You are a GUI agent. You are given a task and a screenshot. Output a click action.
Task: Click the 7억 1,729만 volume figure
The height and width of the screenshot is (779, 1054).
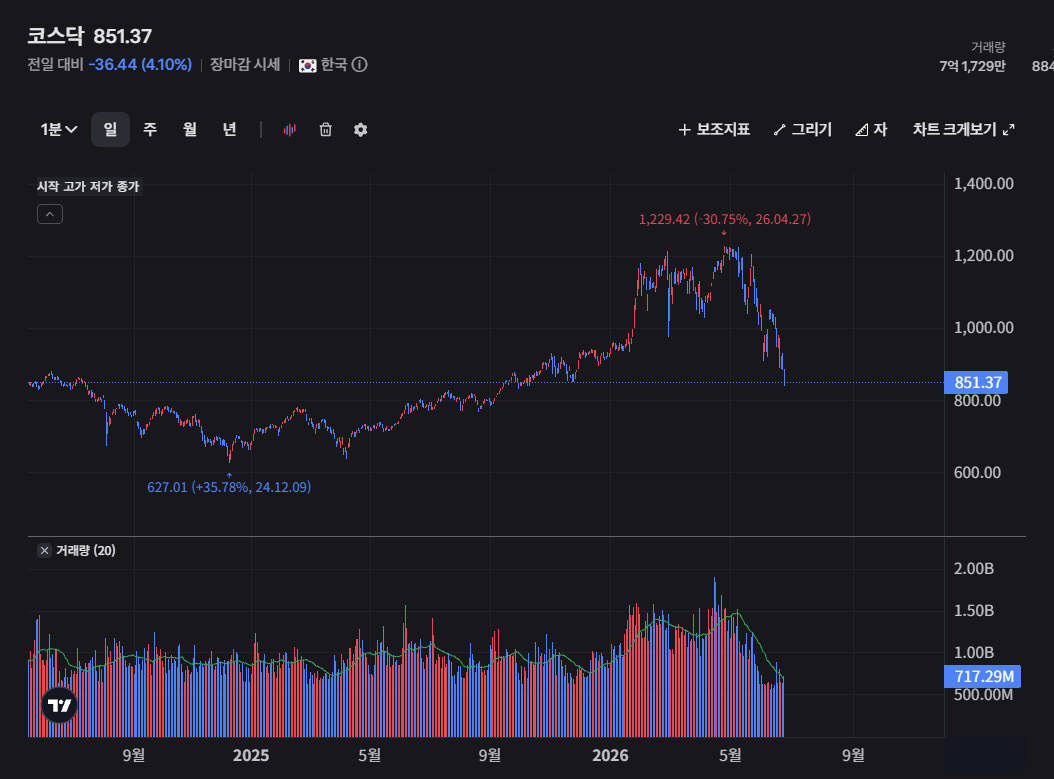tap(972, 66)
